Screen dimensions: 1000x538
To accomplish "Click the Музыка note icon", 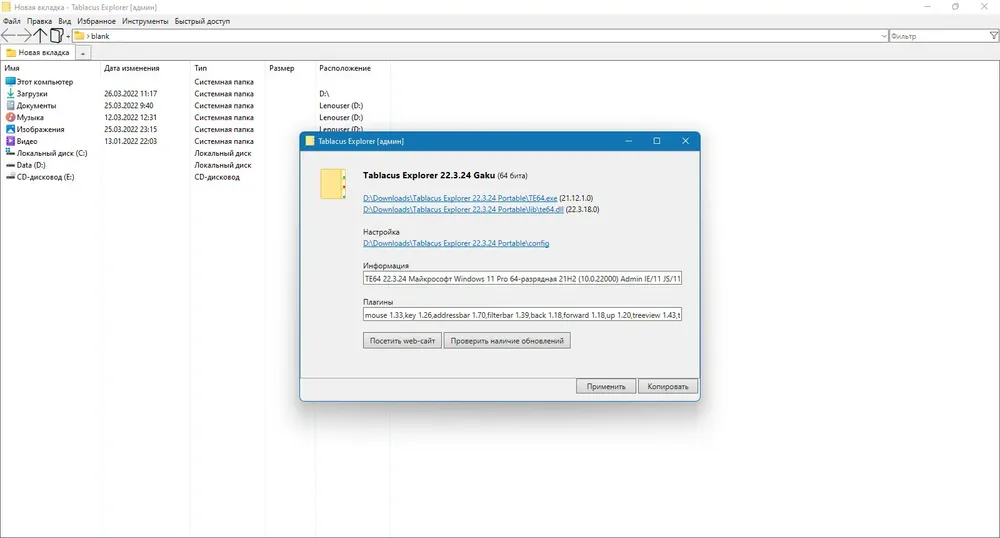I will (10, 117).
